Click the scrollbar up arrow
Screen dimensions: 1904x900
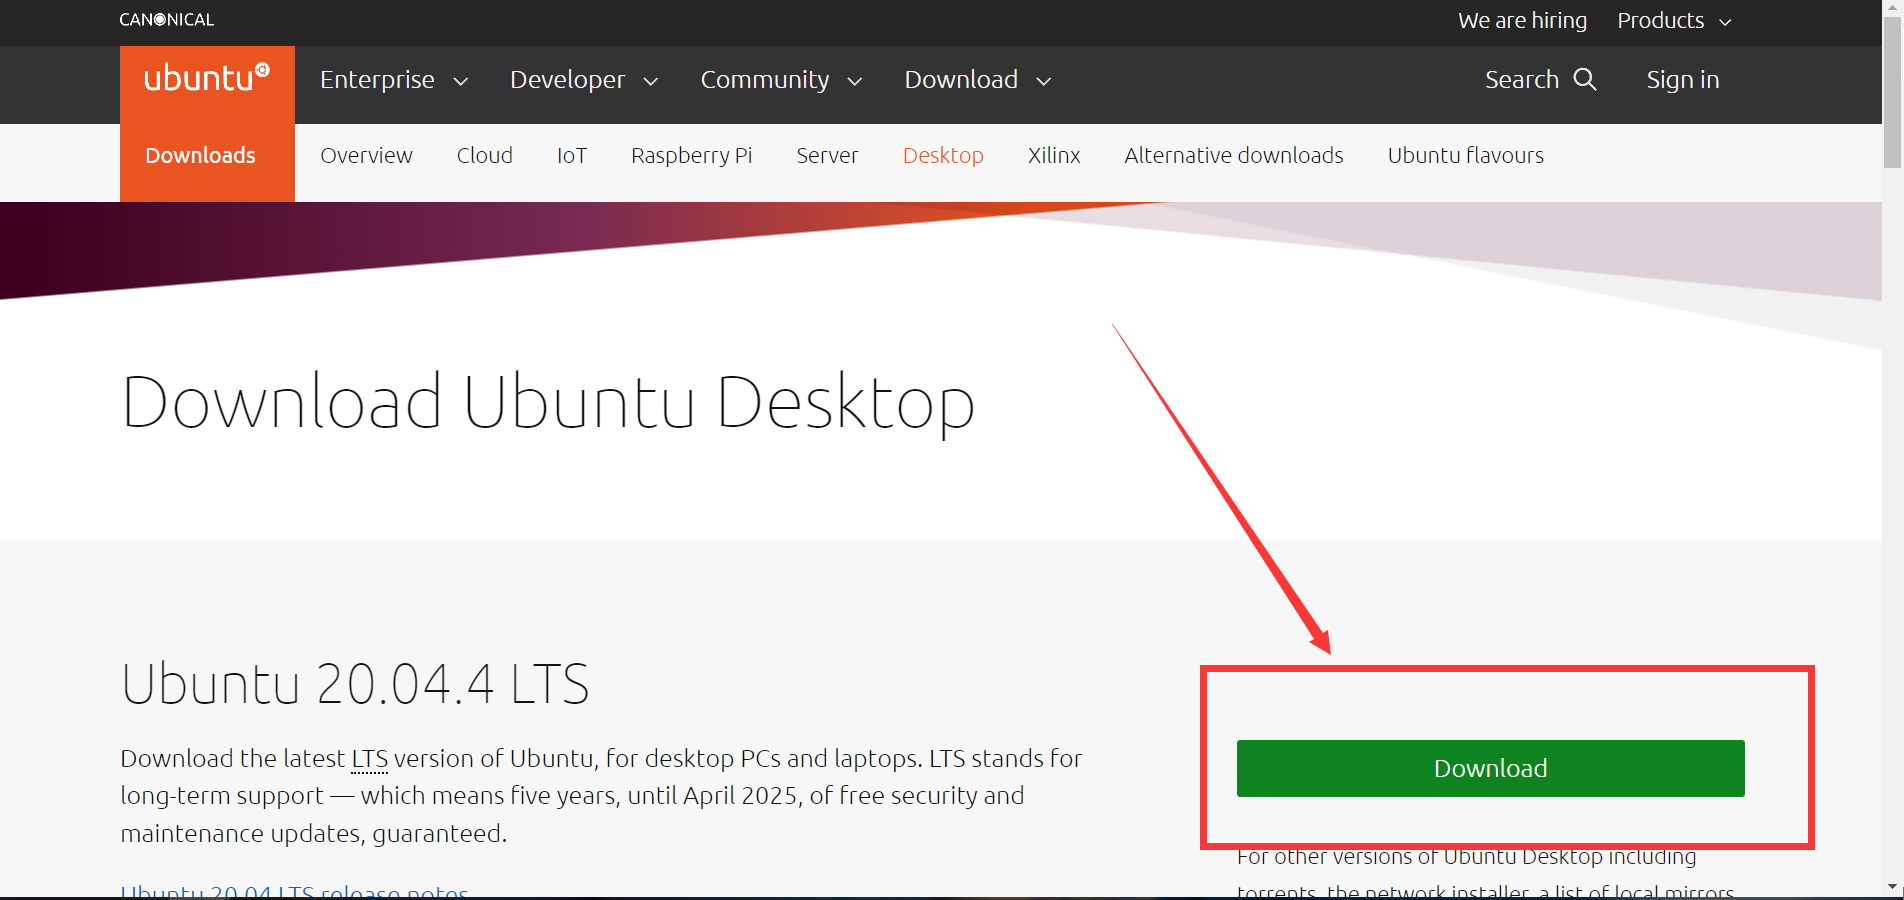click(1892, 8)
